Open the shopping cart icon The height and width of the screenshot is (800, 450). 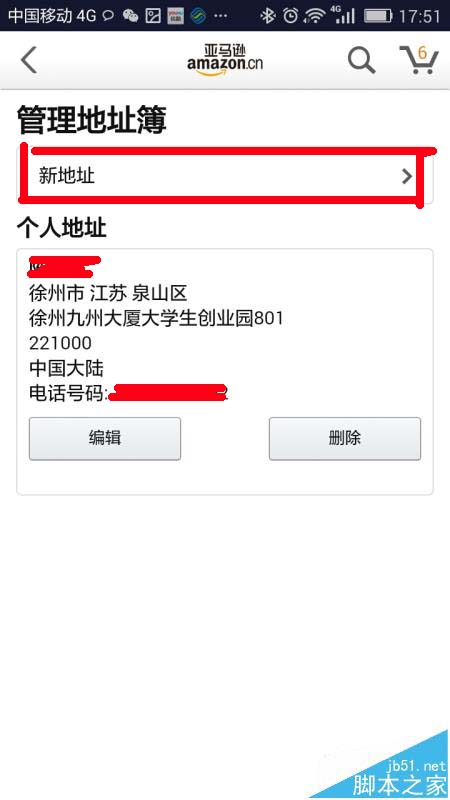(418, 60)
